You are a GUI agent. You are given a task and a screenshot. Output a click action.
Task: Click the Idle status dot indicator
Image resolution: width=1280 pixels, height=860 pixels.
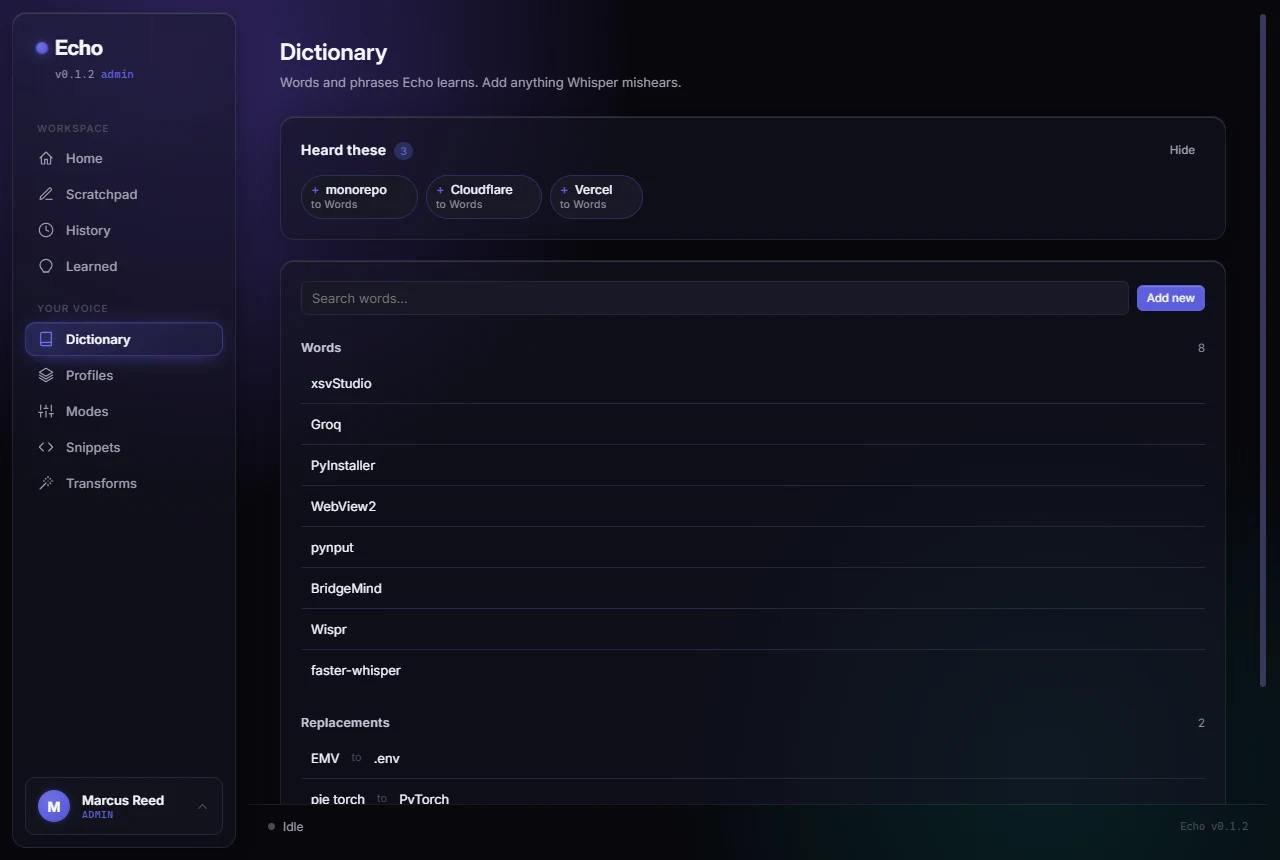(271, 827)
